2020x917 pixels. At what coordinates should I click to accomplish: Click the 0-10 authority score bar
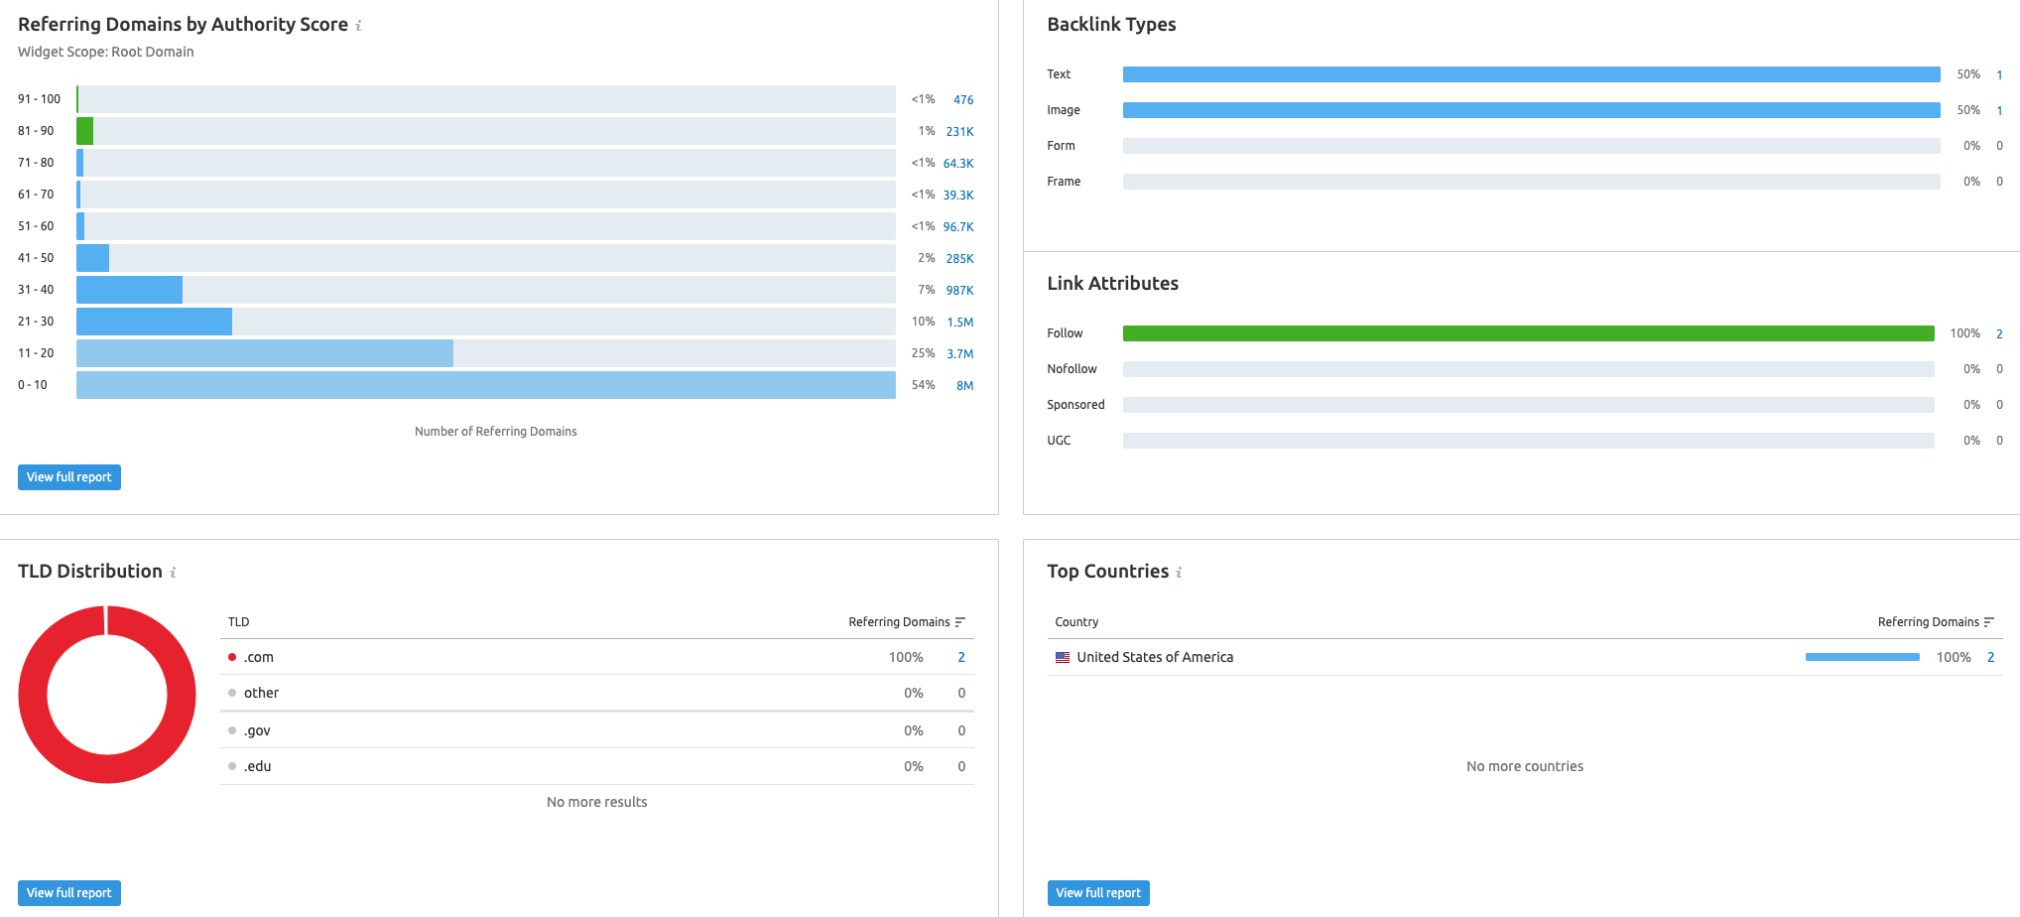tap(485, 386)
